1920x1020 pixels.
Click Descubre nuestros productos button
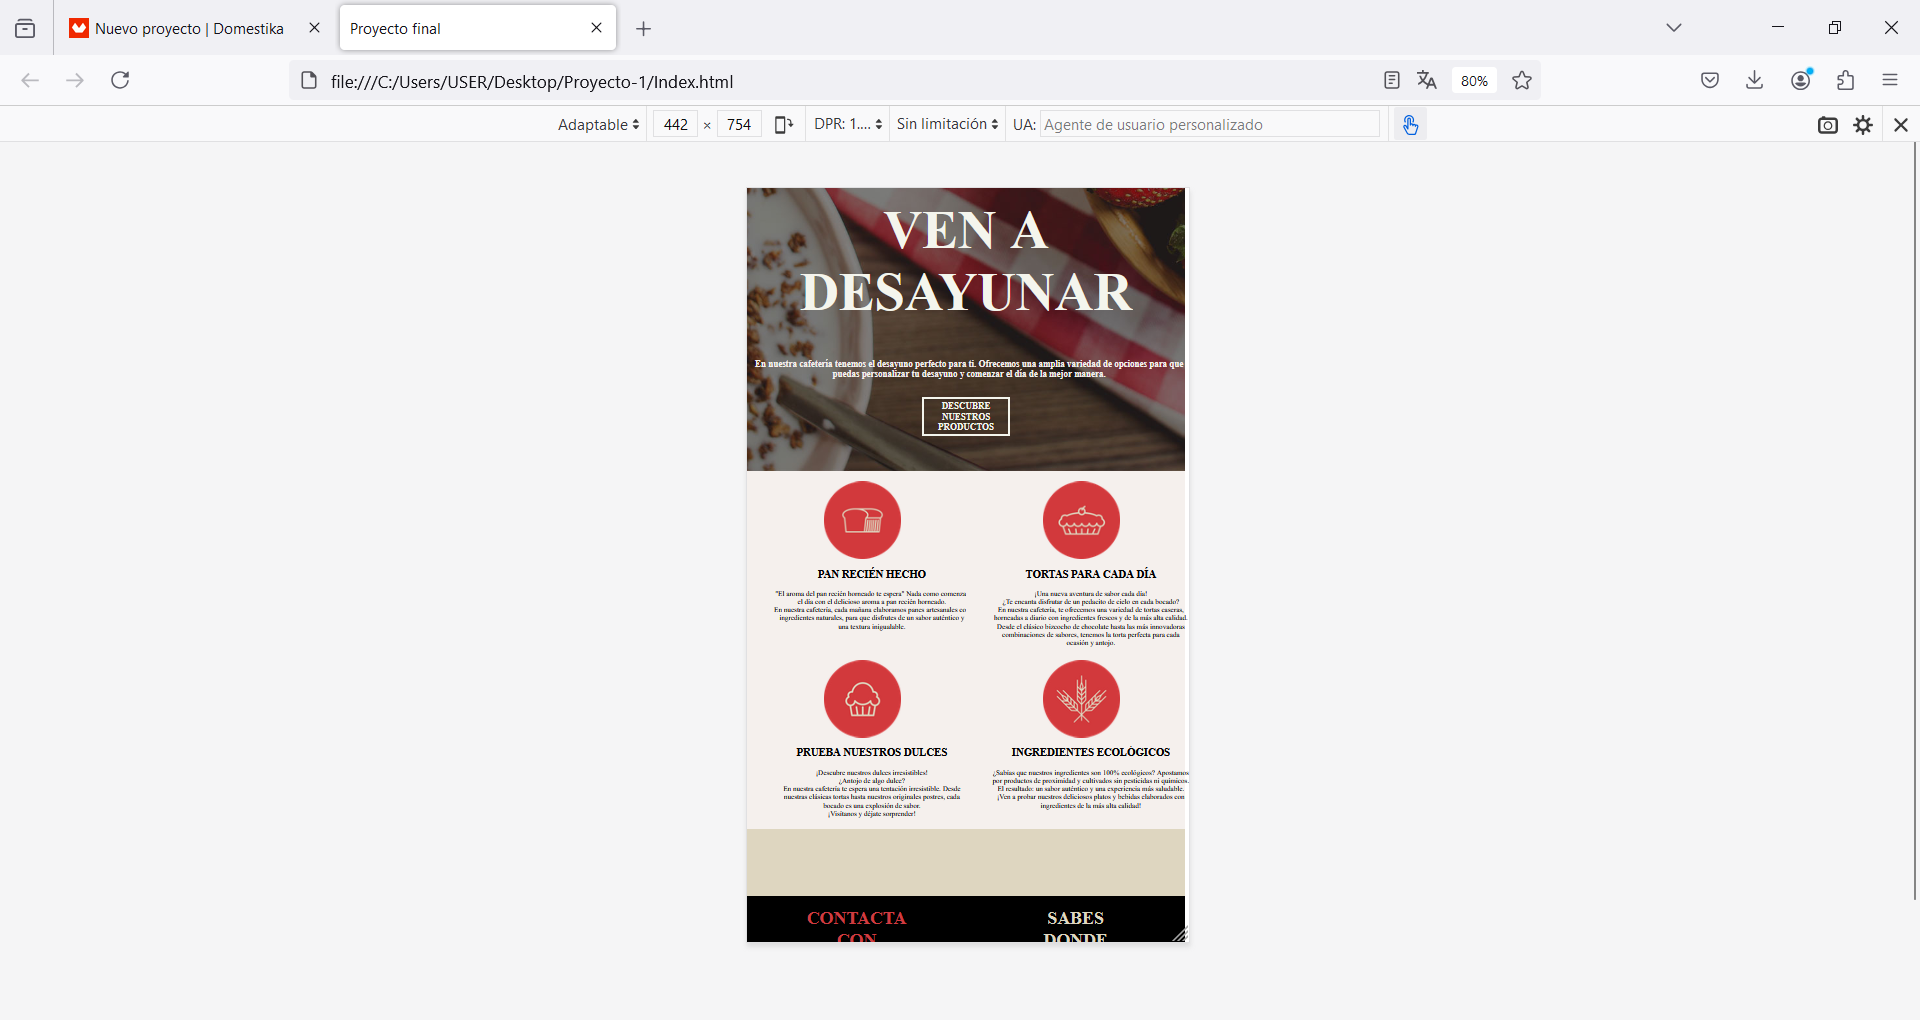(x=966, y=416)
